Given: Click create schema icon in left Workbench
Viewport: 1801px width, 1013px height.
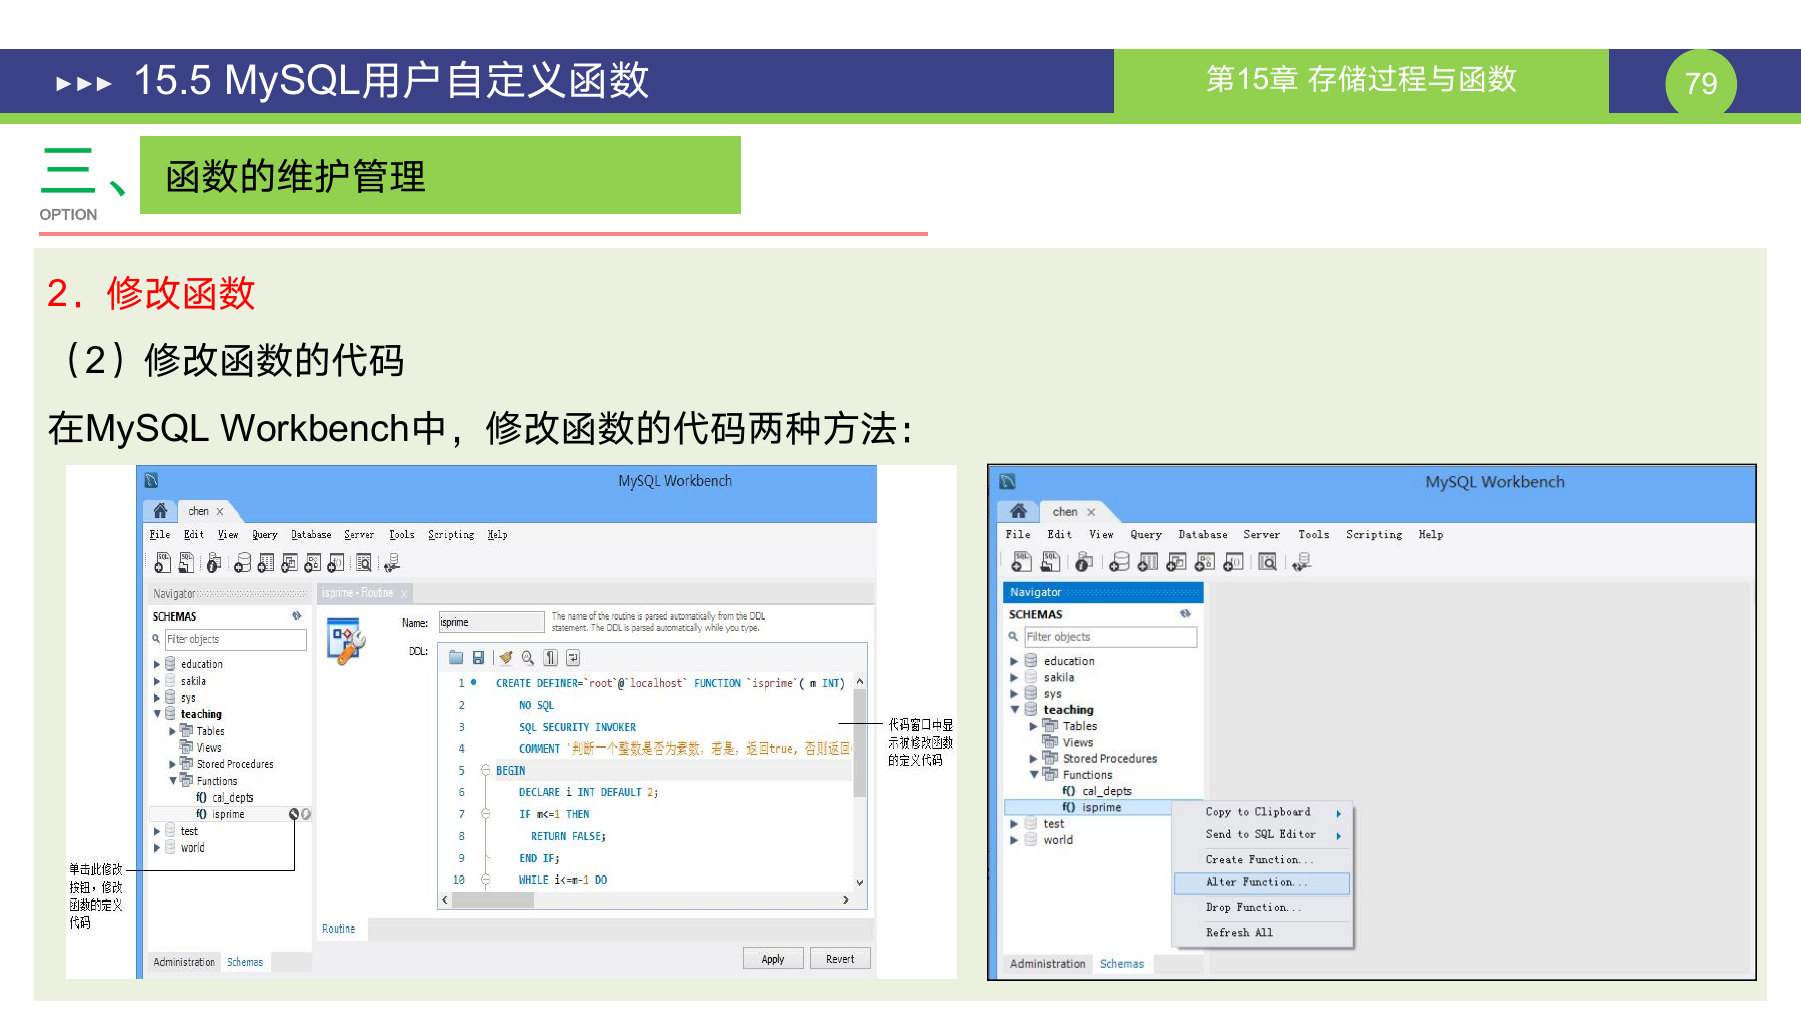Looking at the screenshot, I should click(x=242, y=563).
